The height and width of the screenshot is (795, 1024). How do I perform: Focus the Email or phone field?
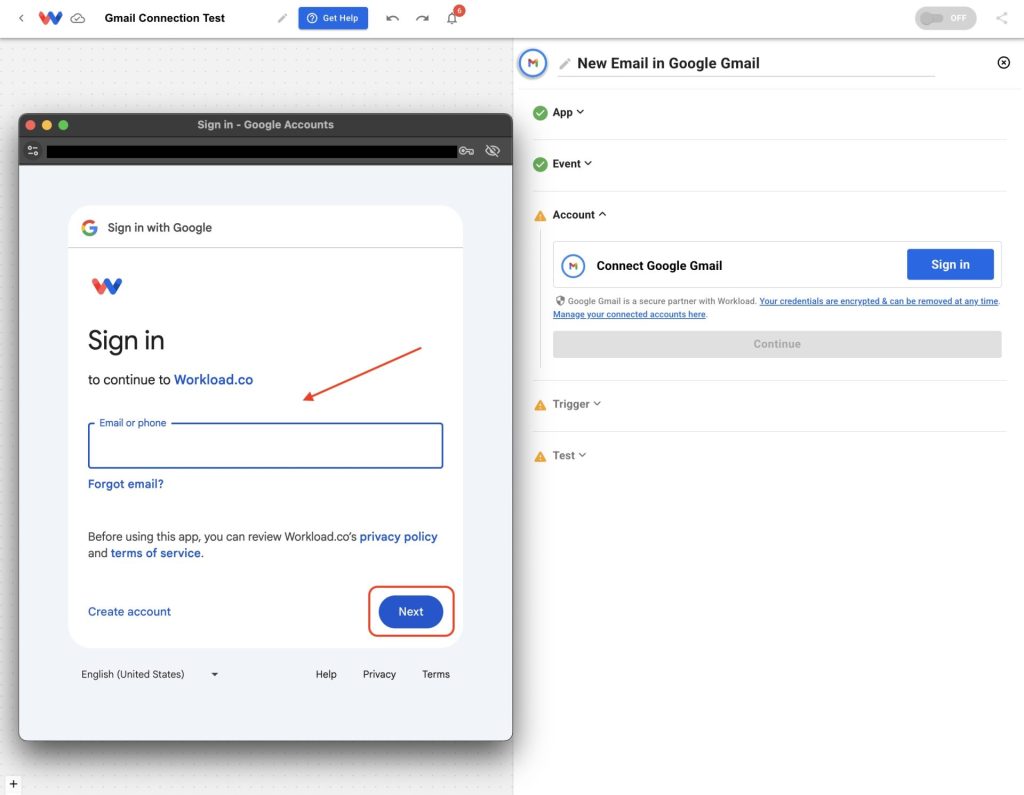pos(265,446)
